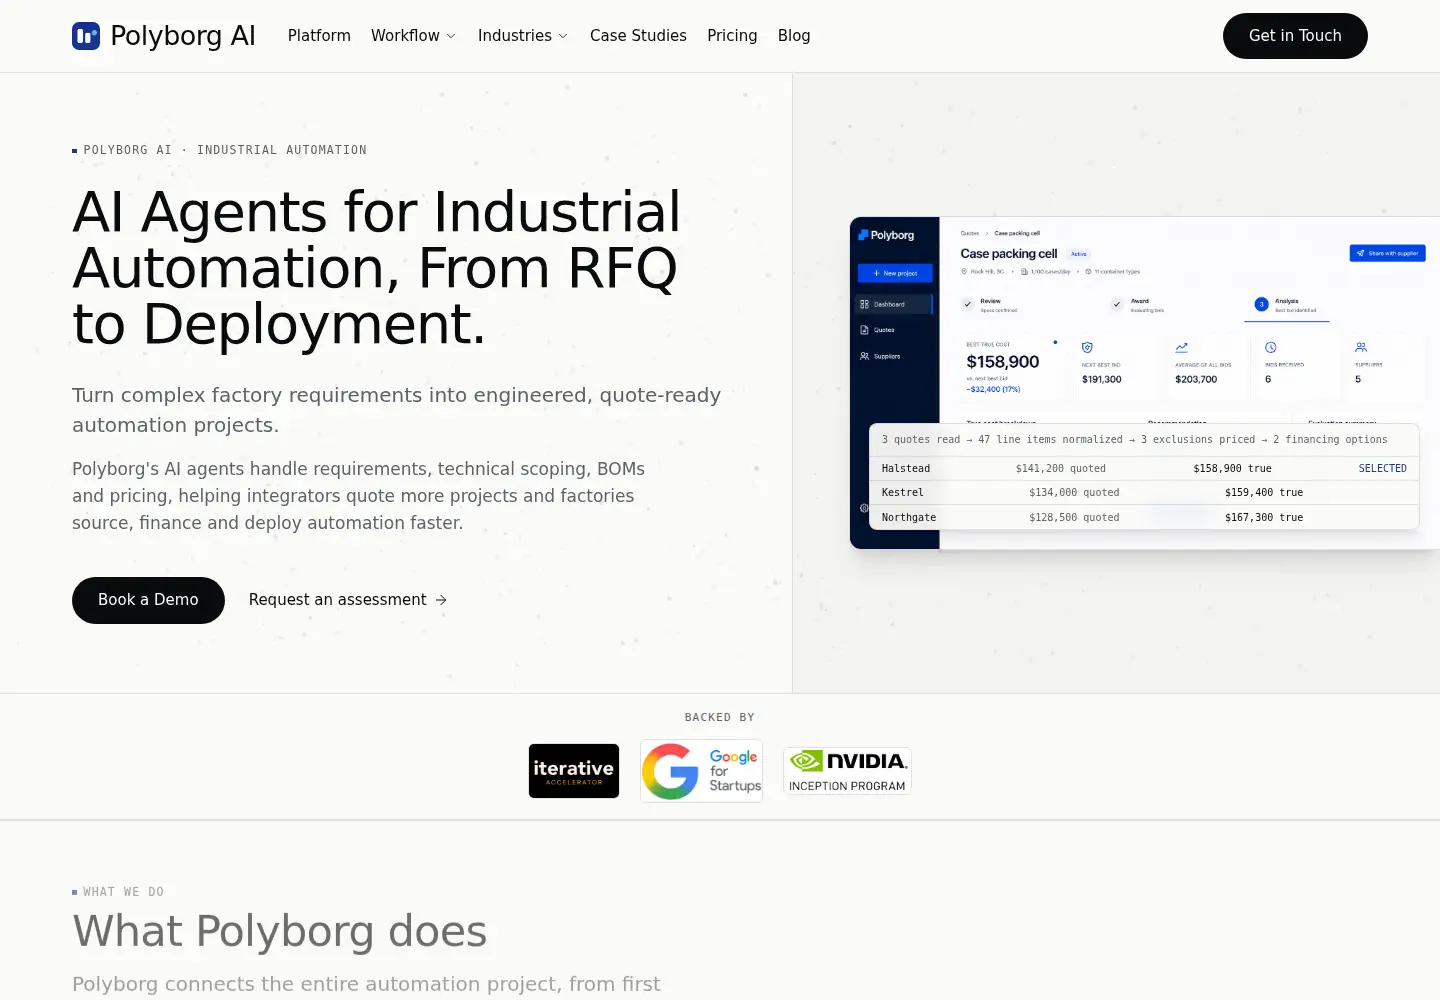Click the New project button in the dashboard preview
The image size is (1440, 1000).
pos(895,273)
